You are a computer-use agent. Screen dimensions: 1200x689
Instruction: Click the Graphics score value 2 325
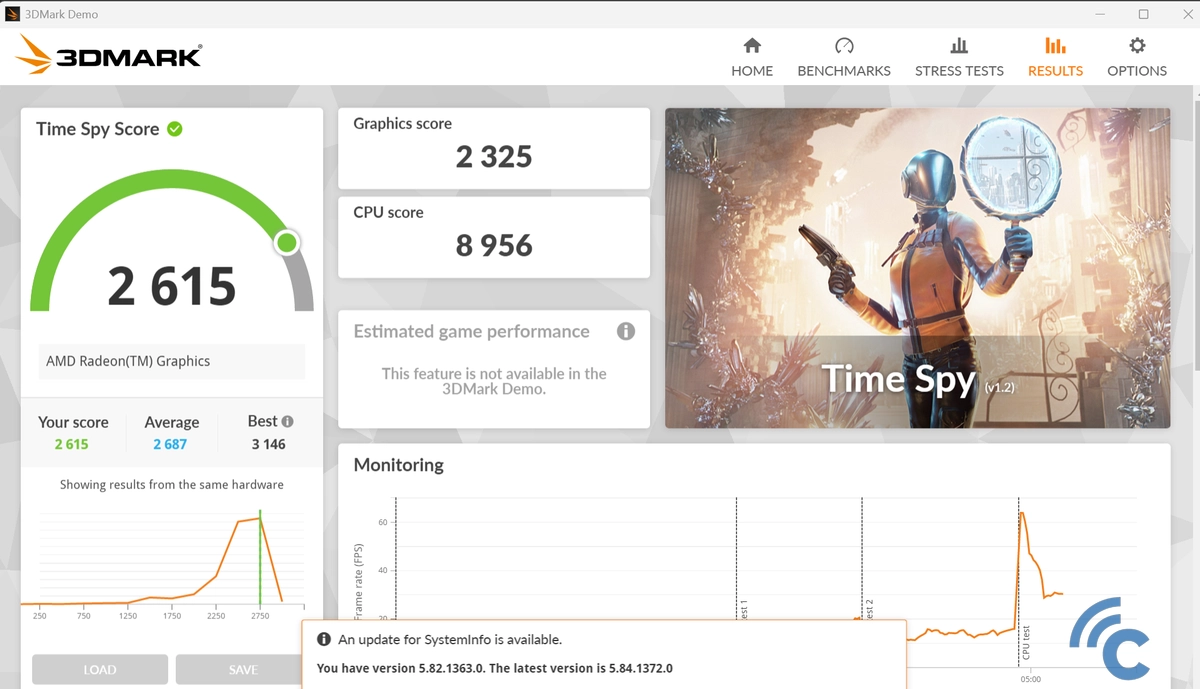(x=494, y=157)
